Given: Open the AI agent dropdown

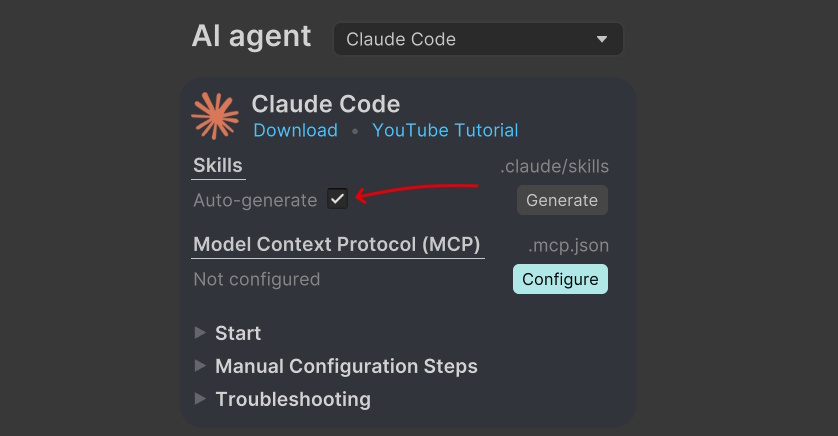Looking at the screenshot, I should tap(478, 39).
